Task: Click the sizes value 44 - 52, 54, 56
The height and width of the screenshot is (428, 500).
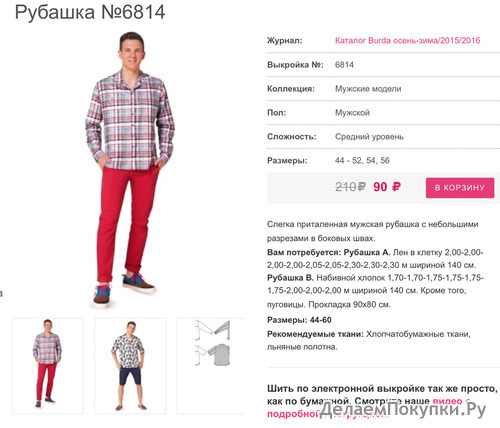Action: pyautogui.click(x=362, y=160)
